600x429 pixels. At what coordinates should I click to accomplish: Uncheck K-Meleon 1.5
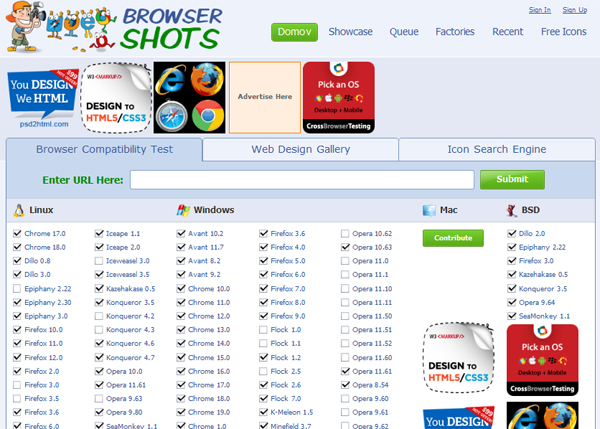[x=263, y=412]
